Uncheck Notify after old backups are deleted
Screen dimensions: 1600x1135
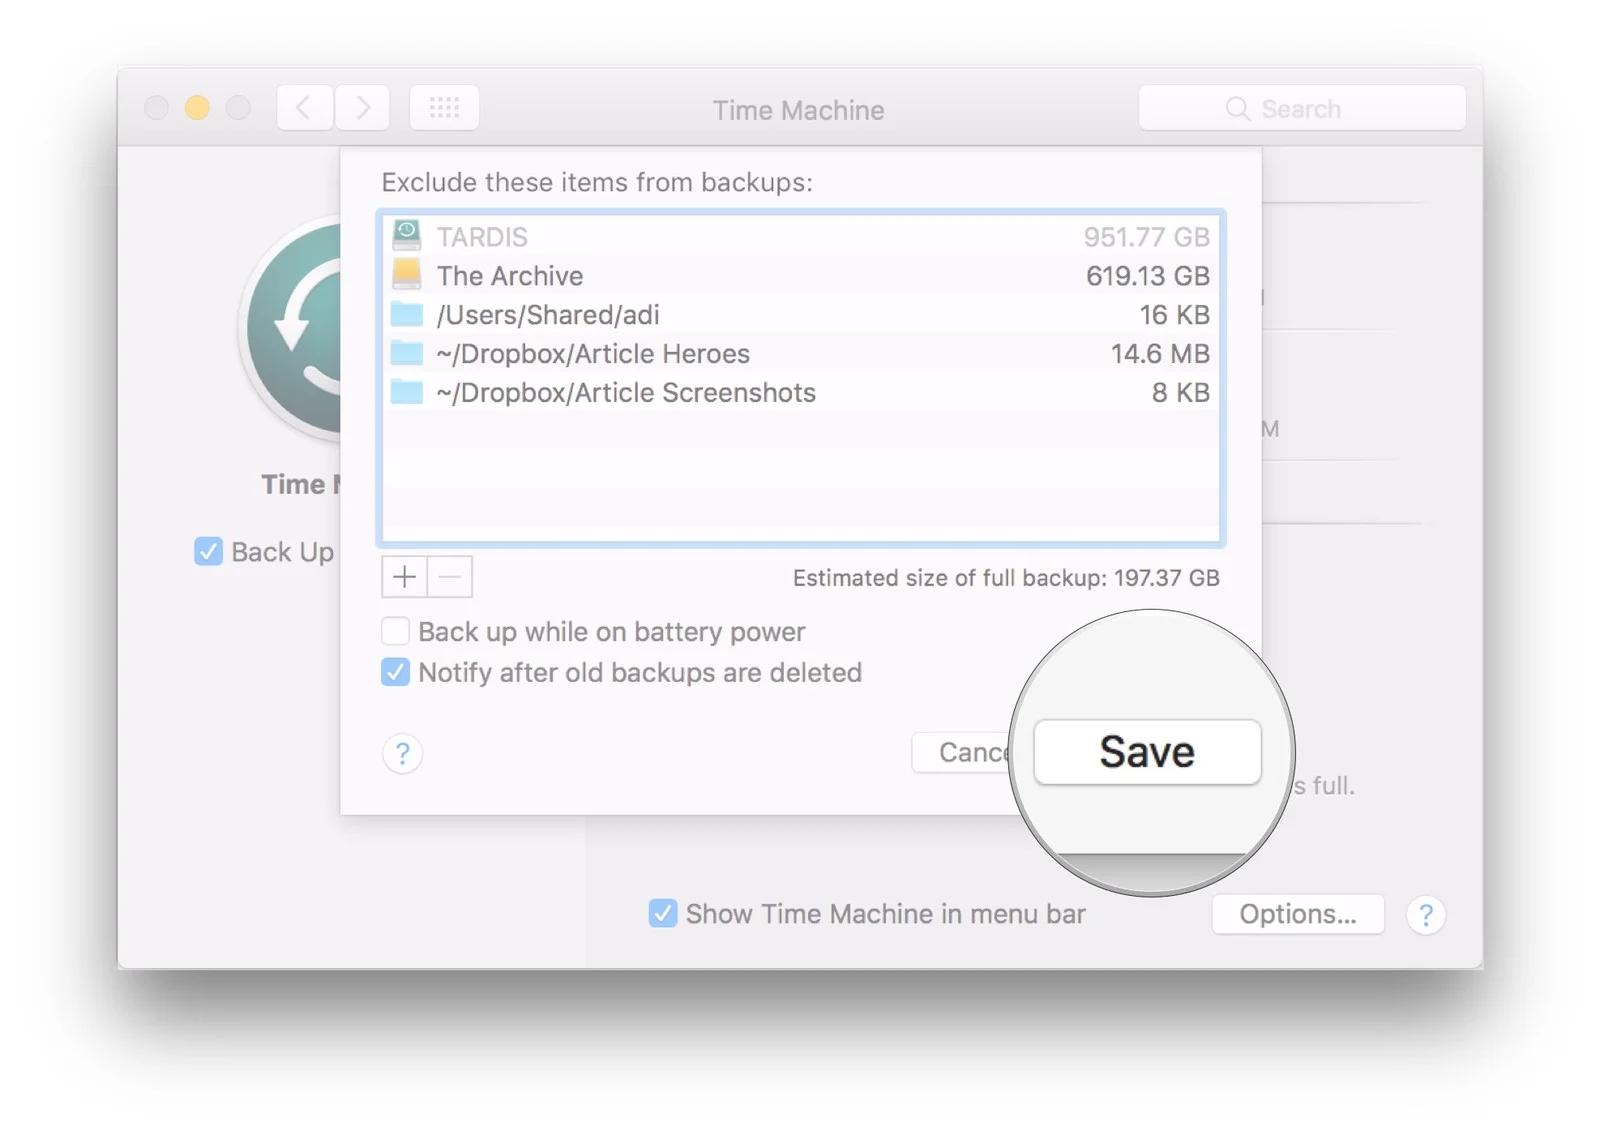[x=396, y=672]
